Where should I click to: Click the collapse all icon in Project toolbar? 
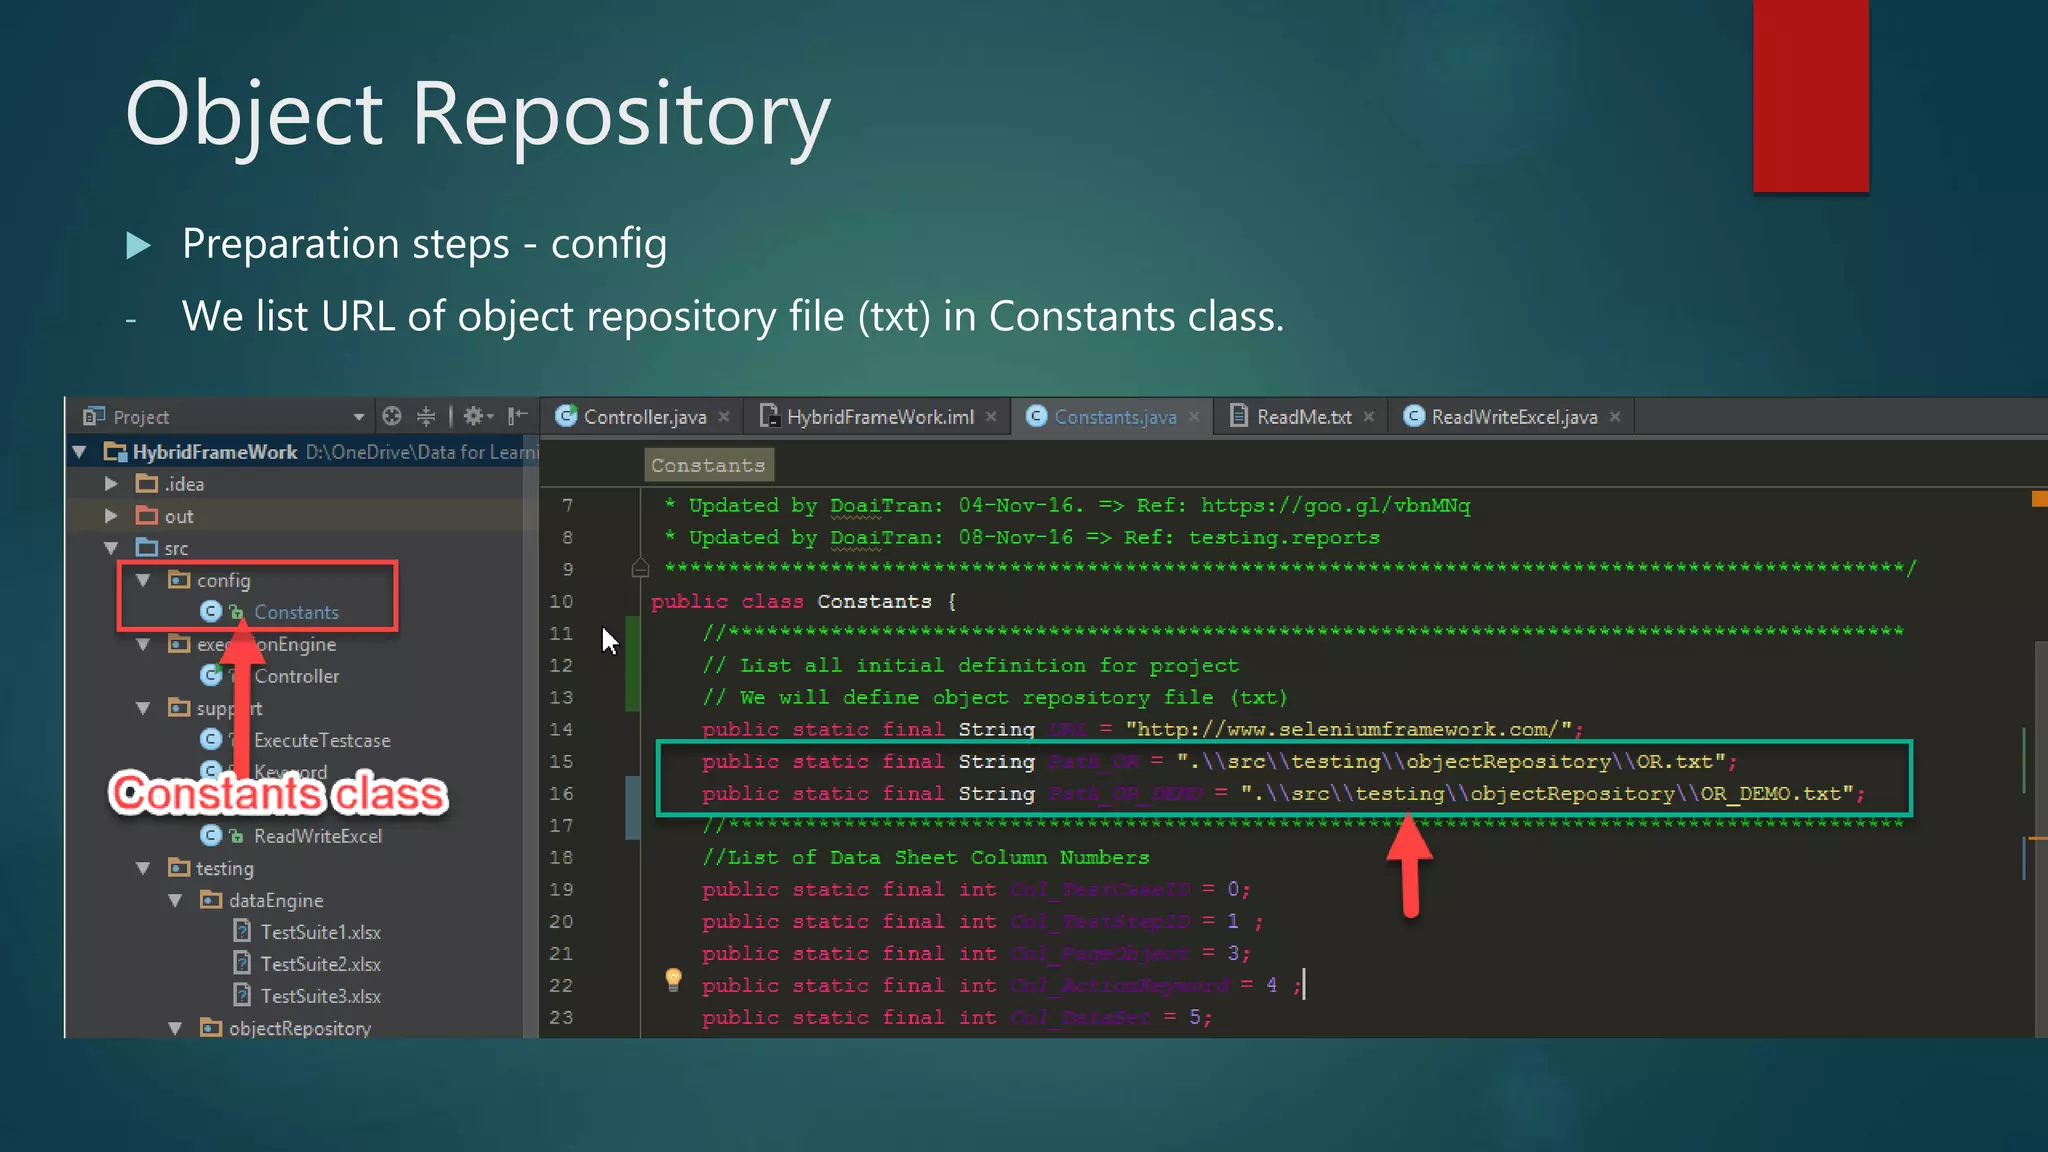[x=426, y=416]
